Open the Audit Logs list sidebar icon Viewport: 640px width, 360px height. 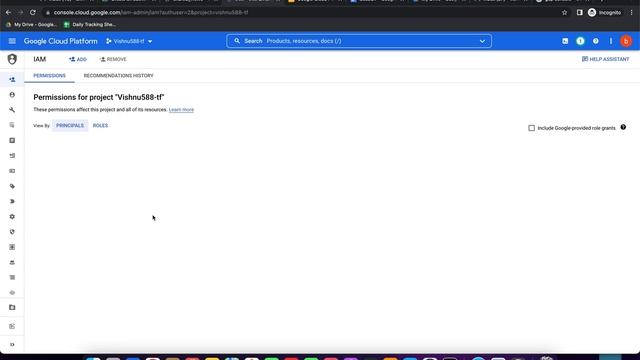pyautogui.click(x=12, y=278)
